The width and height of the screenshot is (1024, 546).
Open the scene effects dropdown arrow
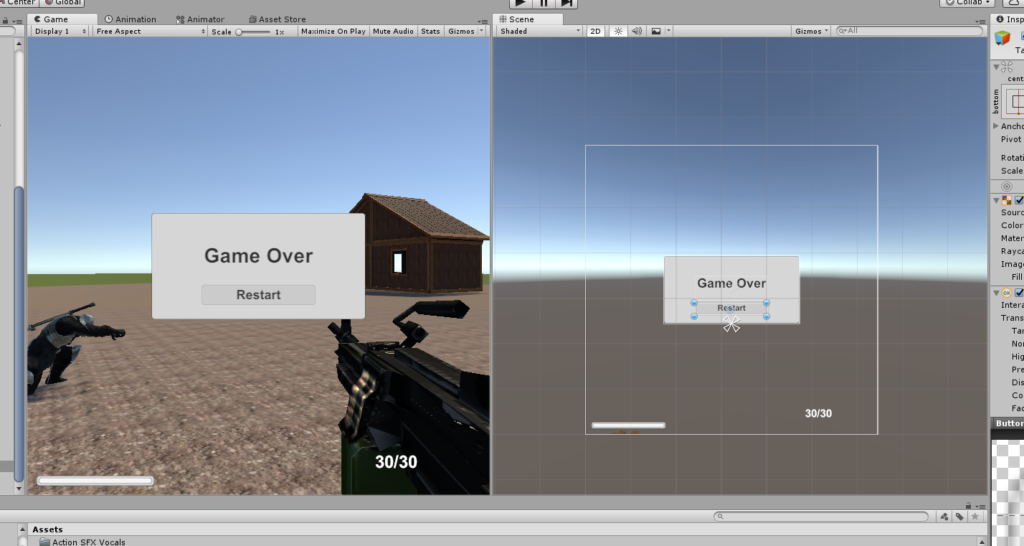(x=668, y=31)
